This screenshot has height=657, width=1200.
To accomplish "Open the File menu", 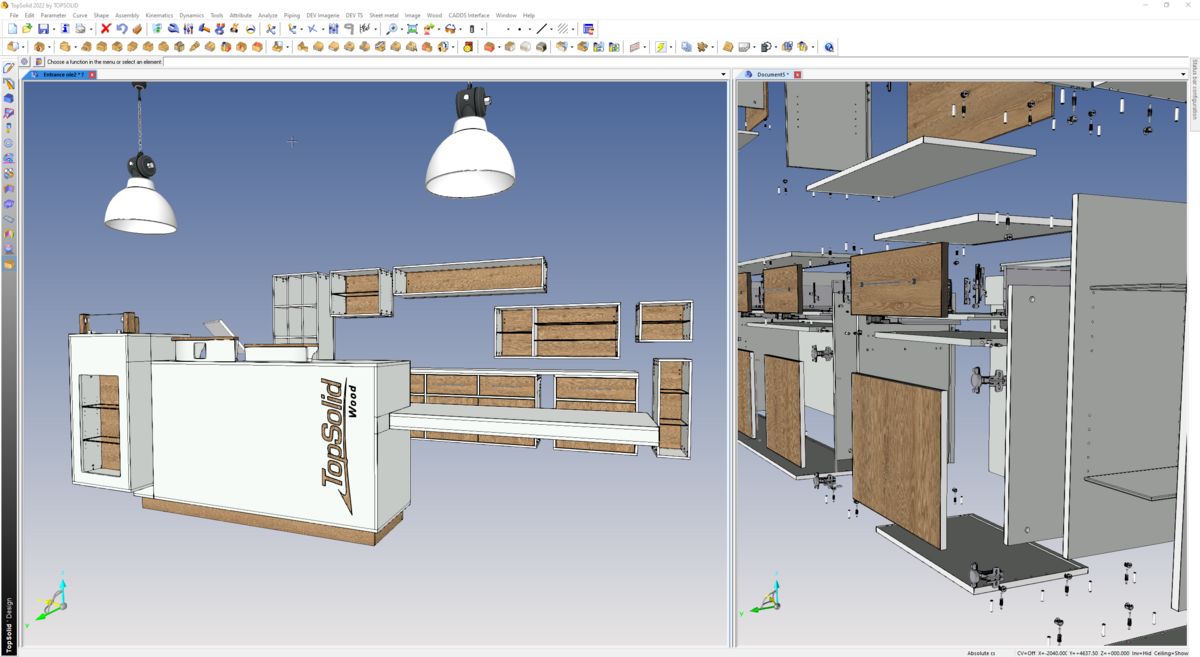I will pyautogui.click(x=14, y=15).
